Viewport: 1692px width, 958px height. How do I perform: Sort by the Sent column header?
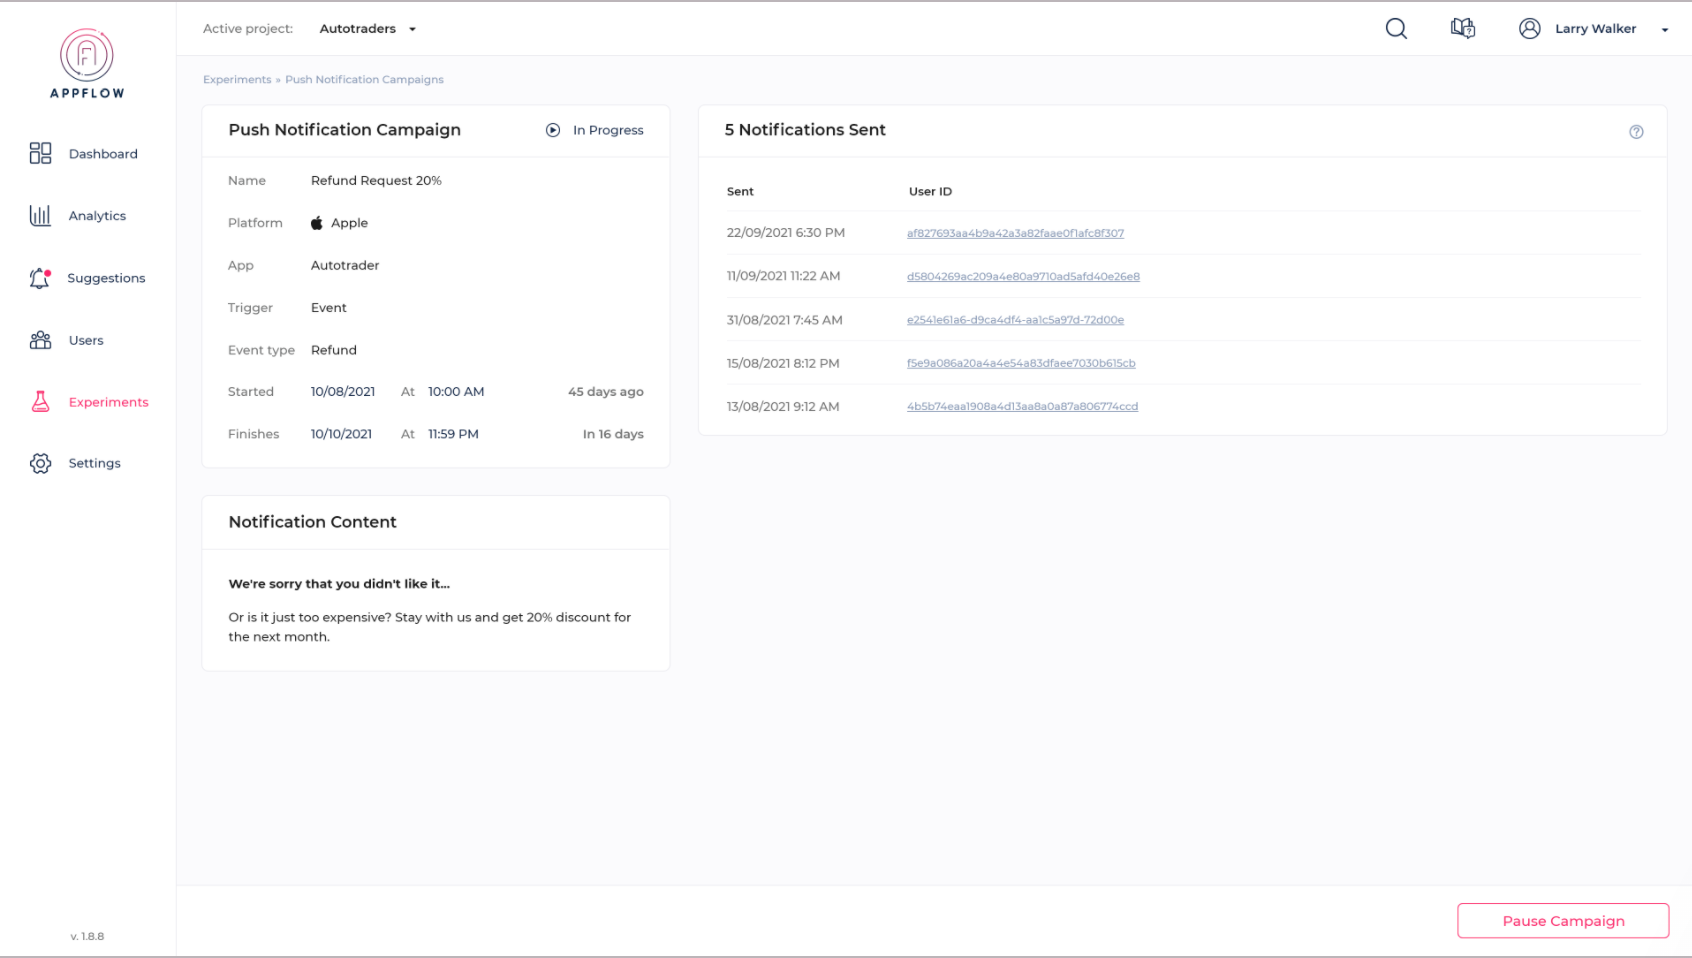click(x=740, y=191)
